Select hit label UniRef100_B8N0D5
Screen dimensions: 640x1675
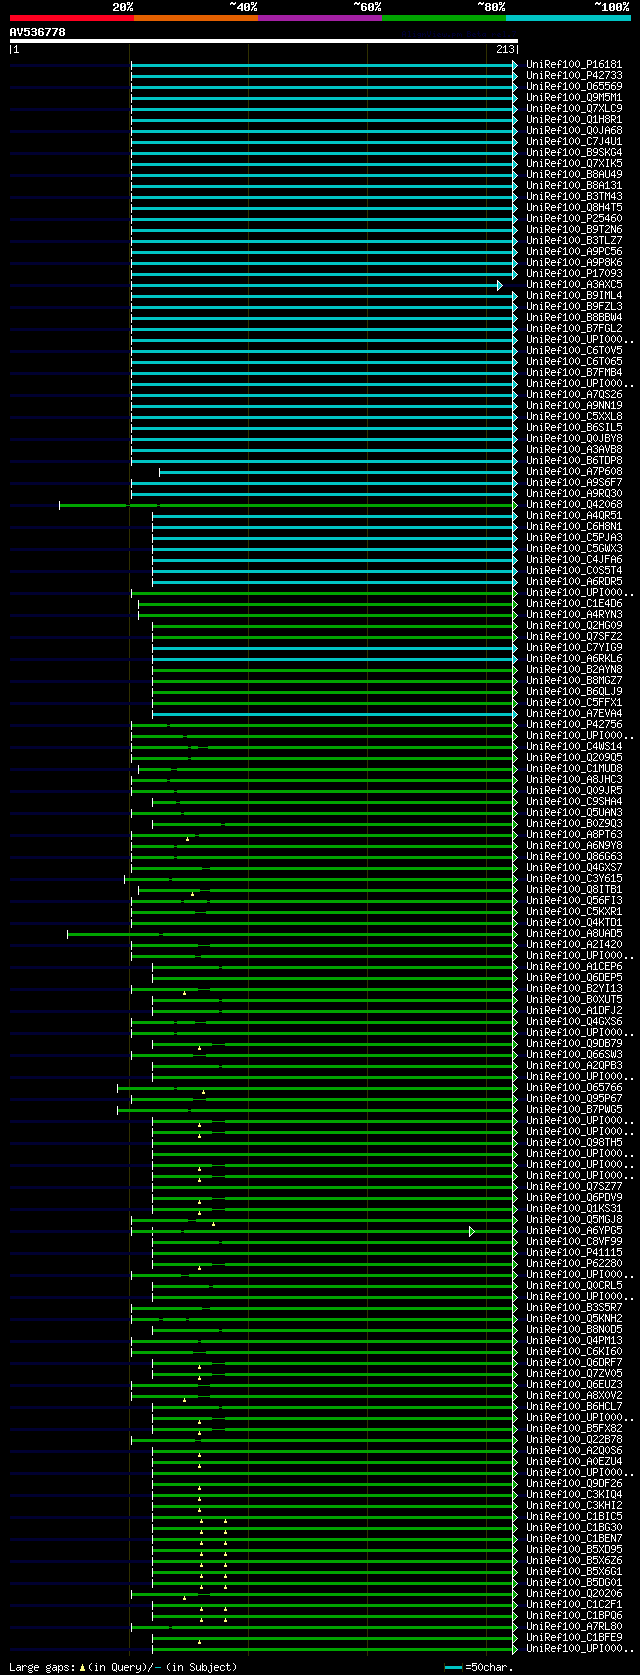point(574,1329)
